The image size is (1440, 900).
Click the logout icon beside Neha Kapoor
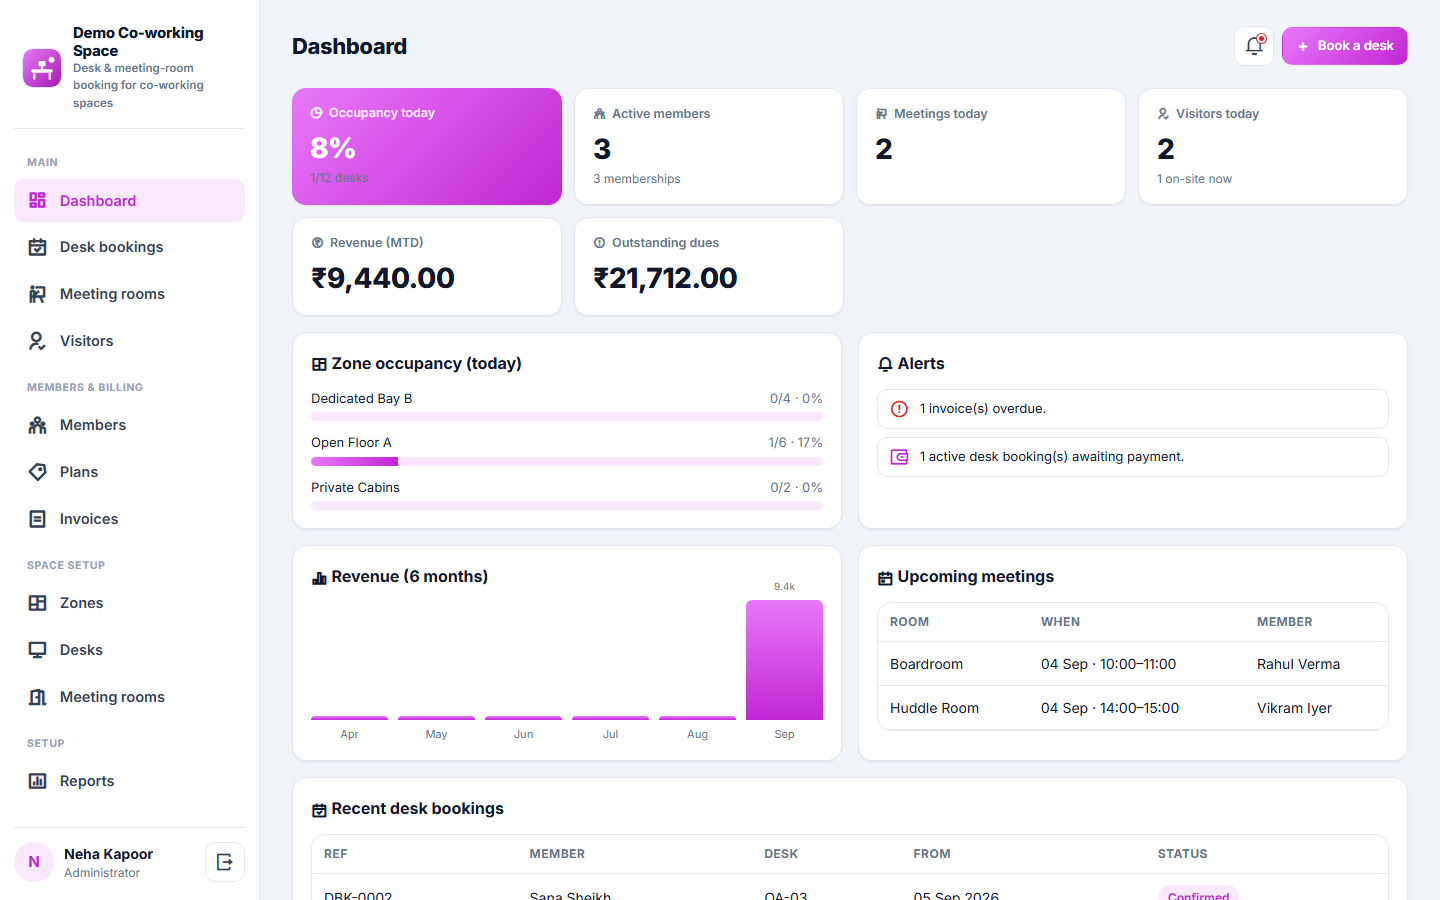pos(225,862)
